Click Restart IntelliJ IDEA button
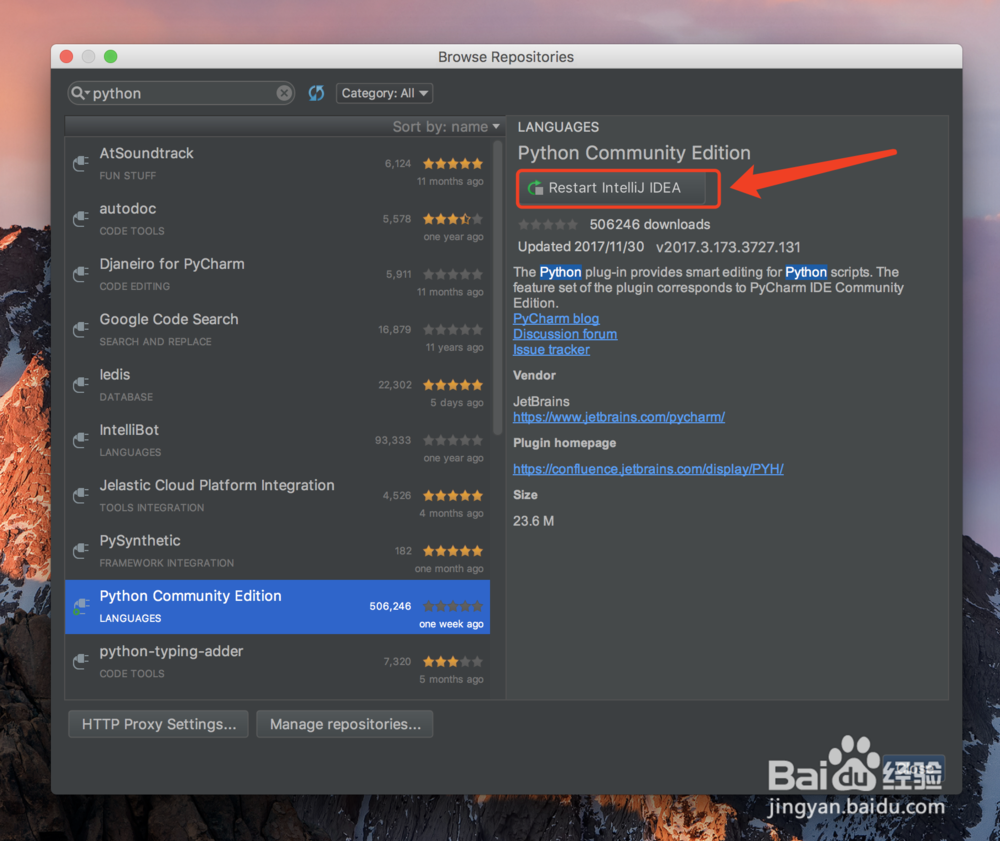The height and width of the screenshot is (841, 1000). pyautogui.click(x=613, y=188)
